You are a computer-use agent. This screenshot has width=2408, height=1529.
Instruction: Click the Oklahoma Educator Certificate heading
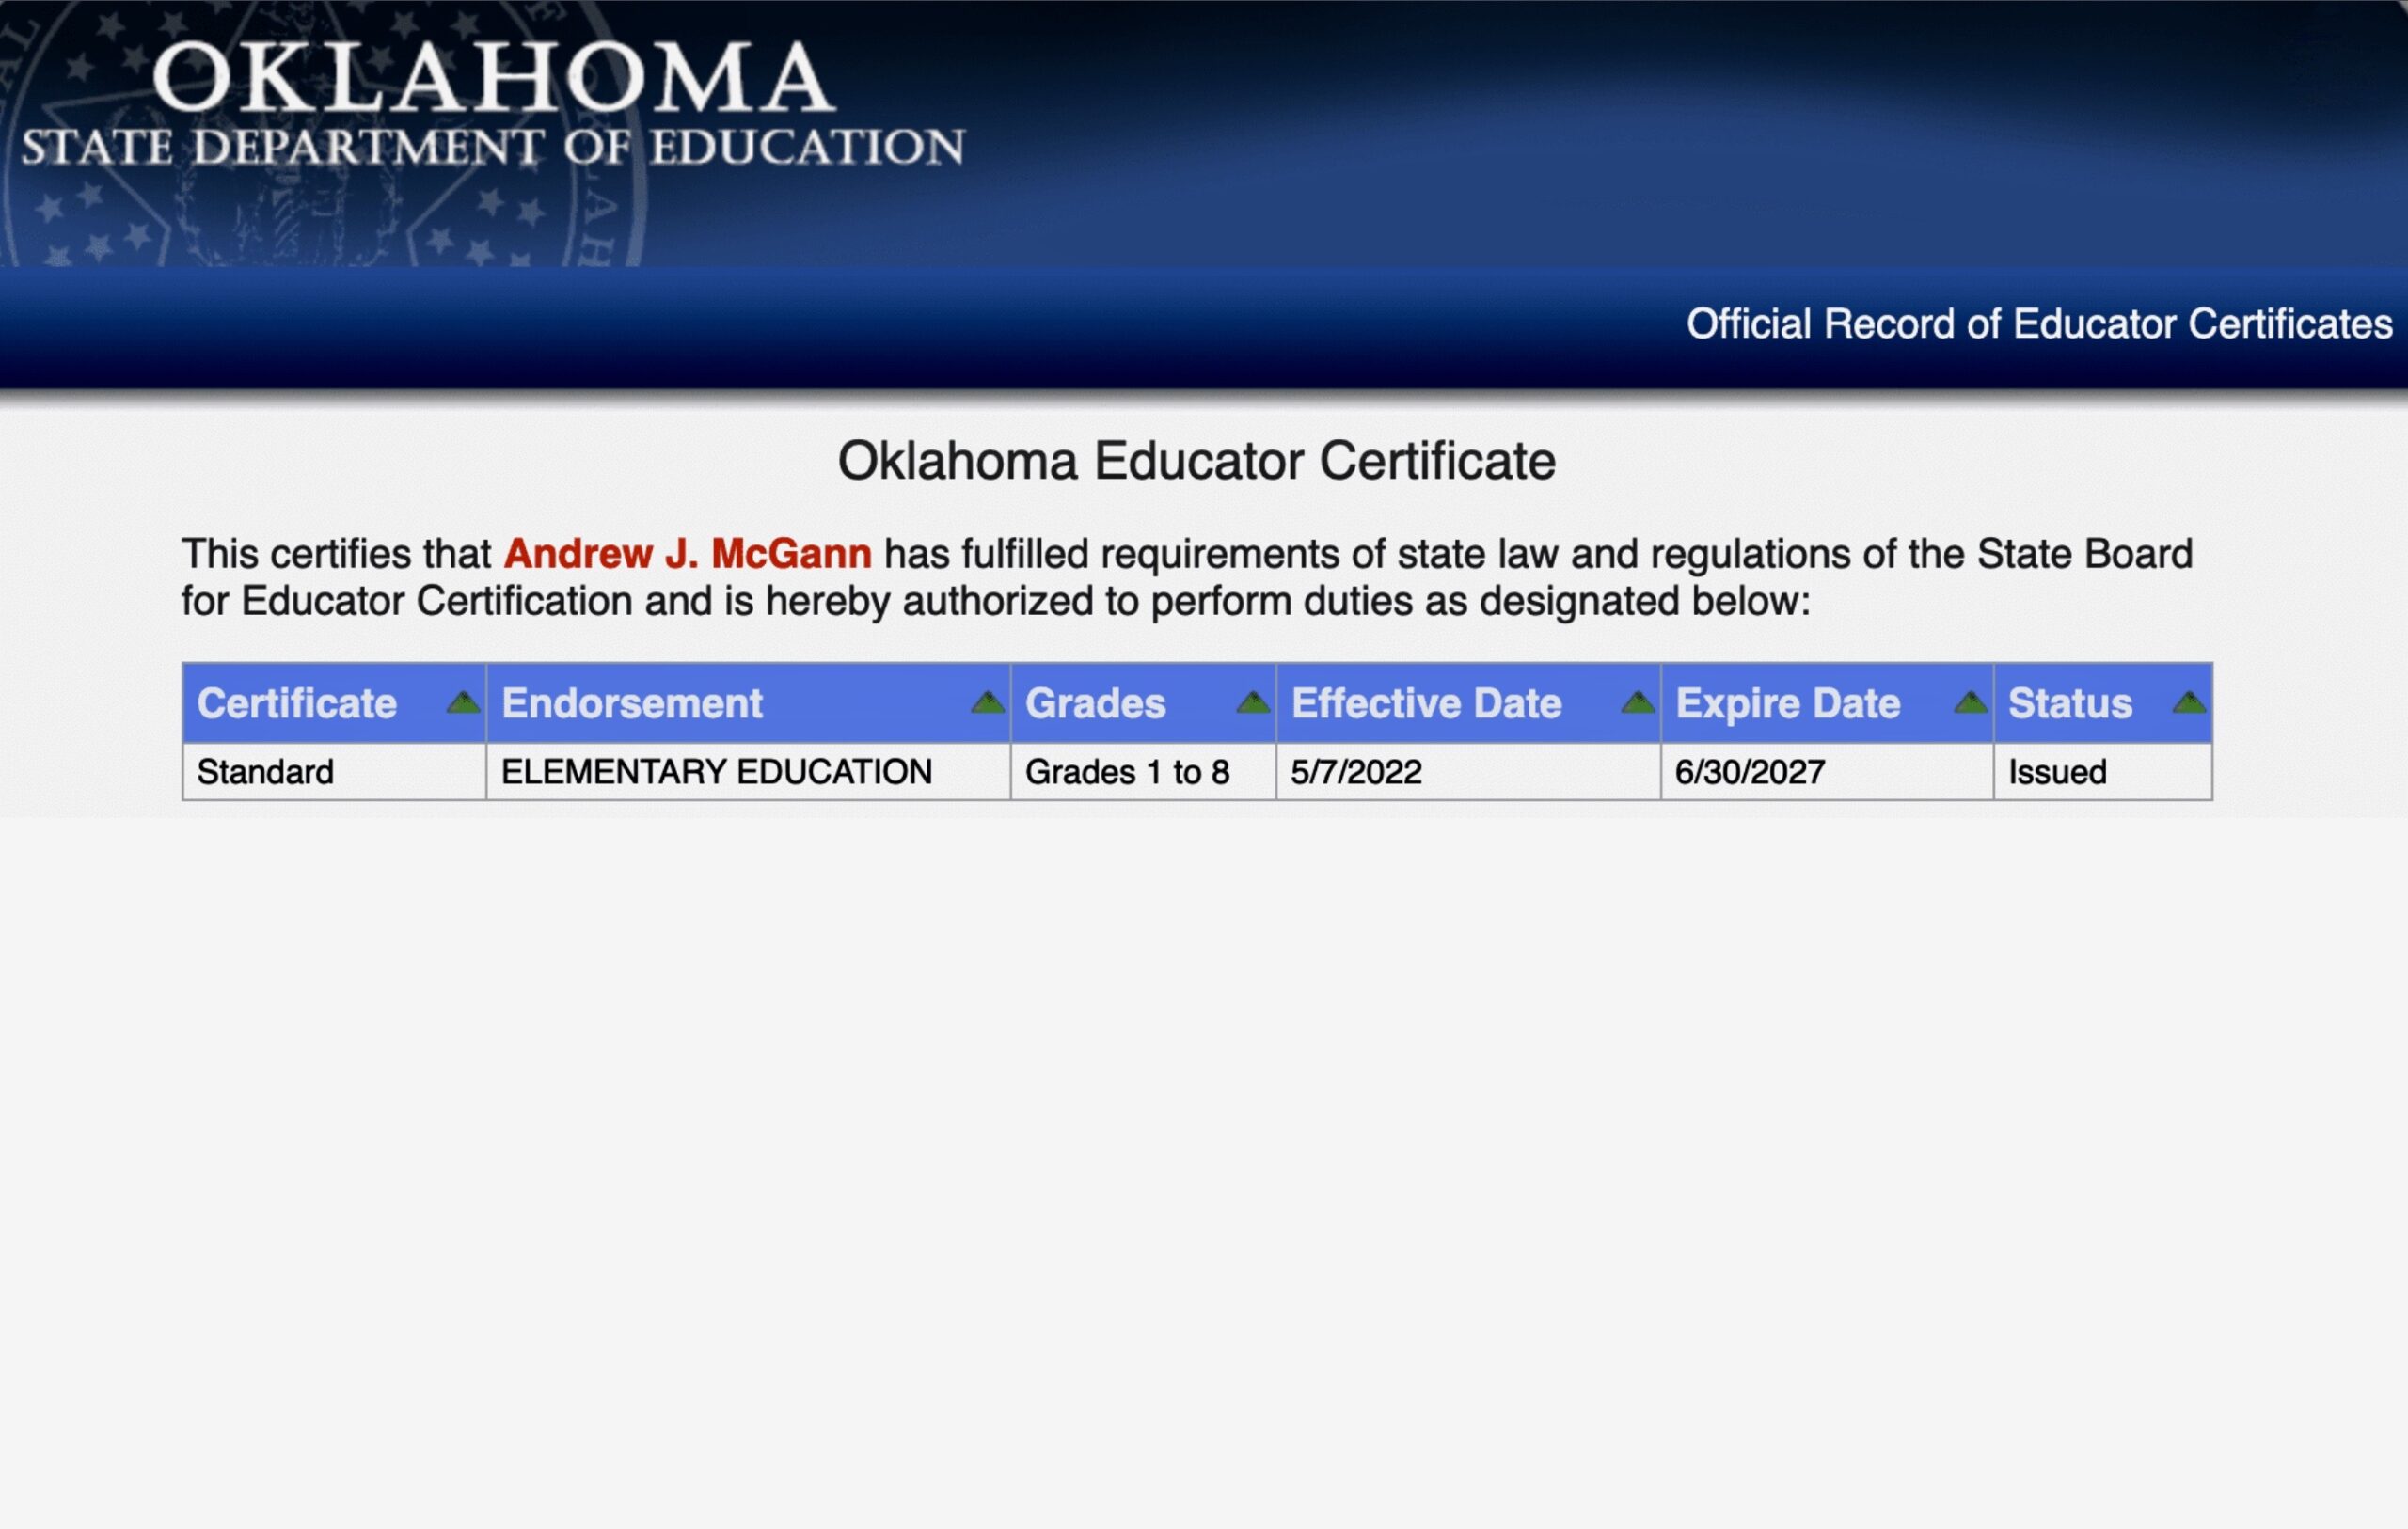pos(1196,461)
